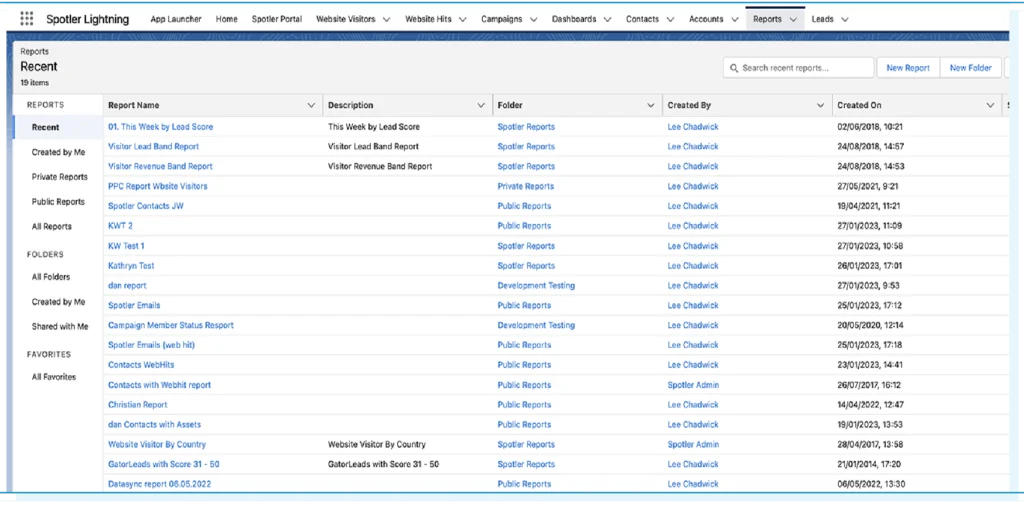The height and width of the screenshot is (514, 1024).
Task: Open Created On column menu chevron
Action: pos(990,105)
